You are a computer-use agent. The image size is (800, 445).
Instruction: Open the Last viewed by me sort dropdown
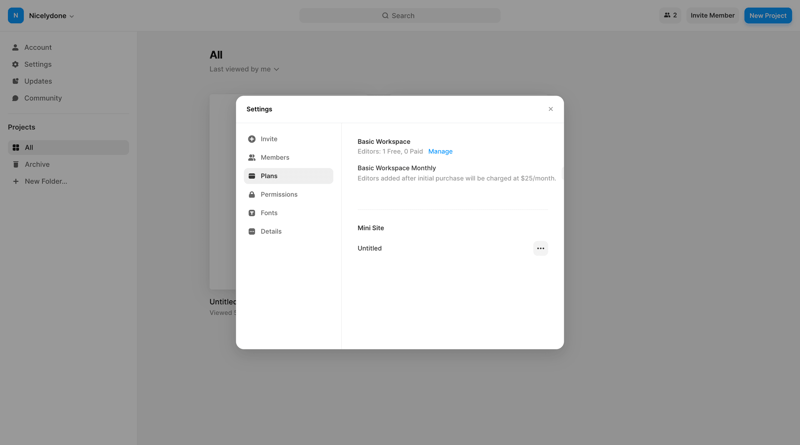tap(244, 69)
